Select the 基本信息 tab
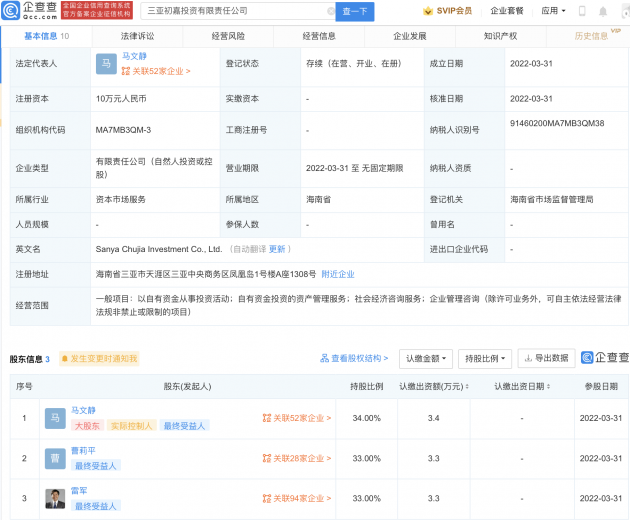 click(47, 36)
